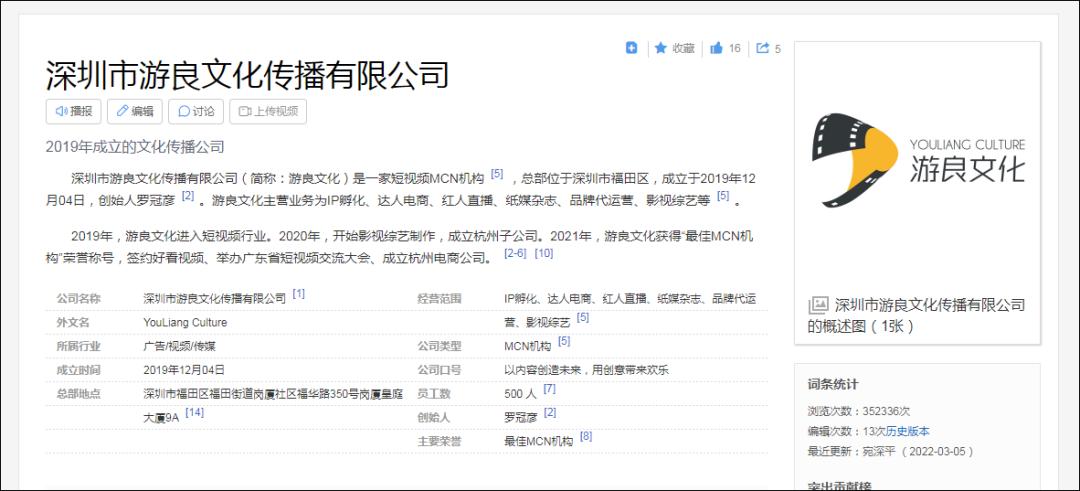Click the blue plus add icon

pyautogui.click(x=631, y=48)
